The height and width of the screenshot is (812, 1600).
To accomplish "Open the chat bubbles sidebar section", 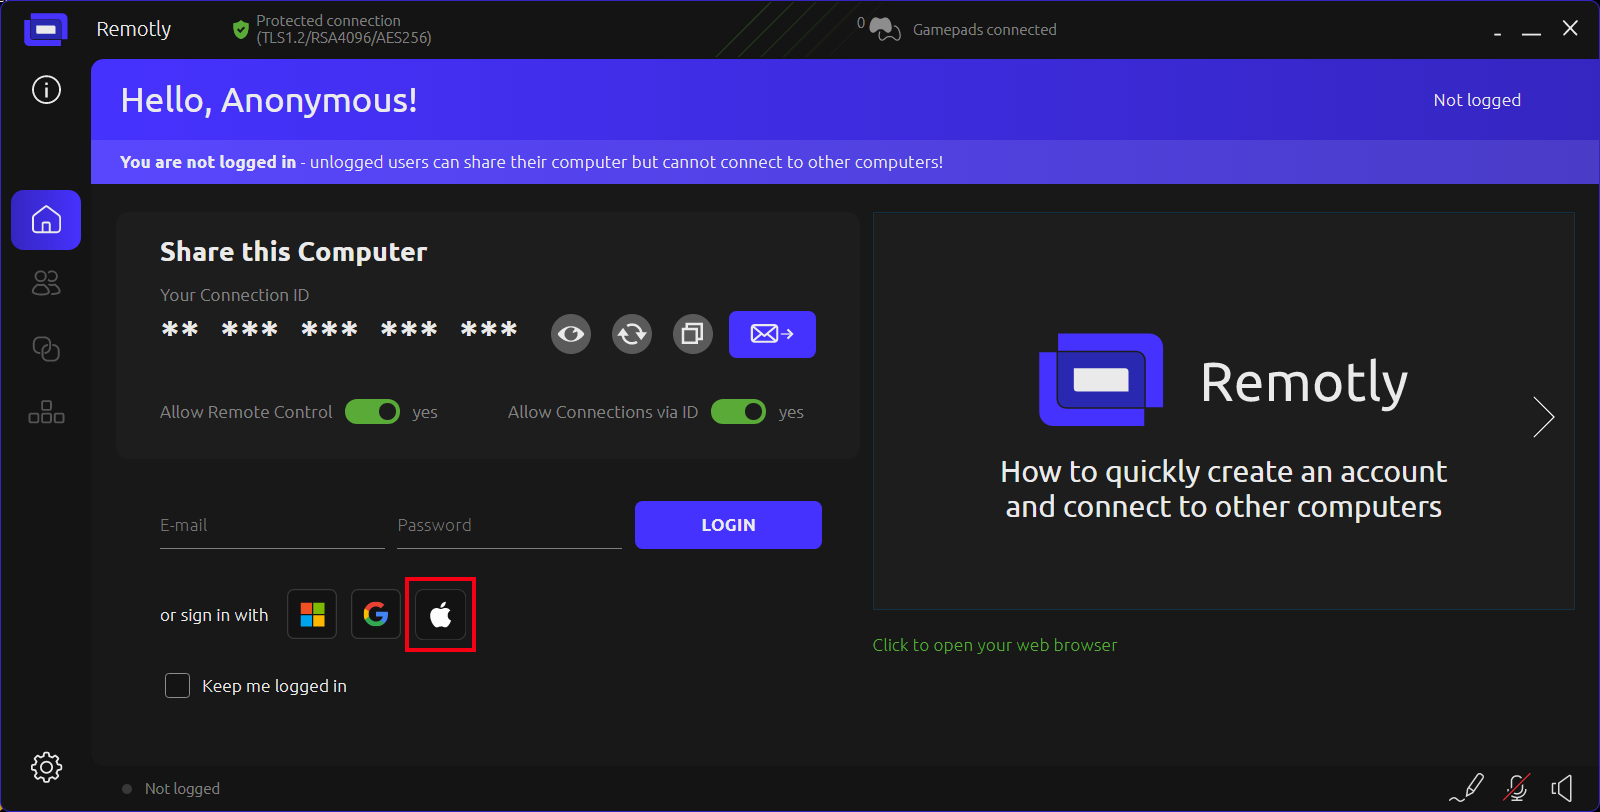I will pos(46,348).
